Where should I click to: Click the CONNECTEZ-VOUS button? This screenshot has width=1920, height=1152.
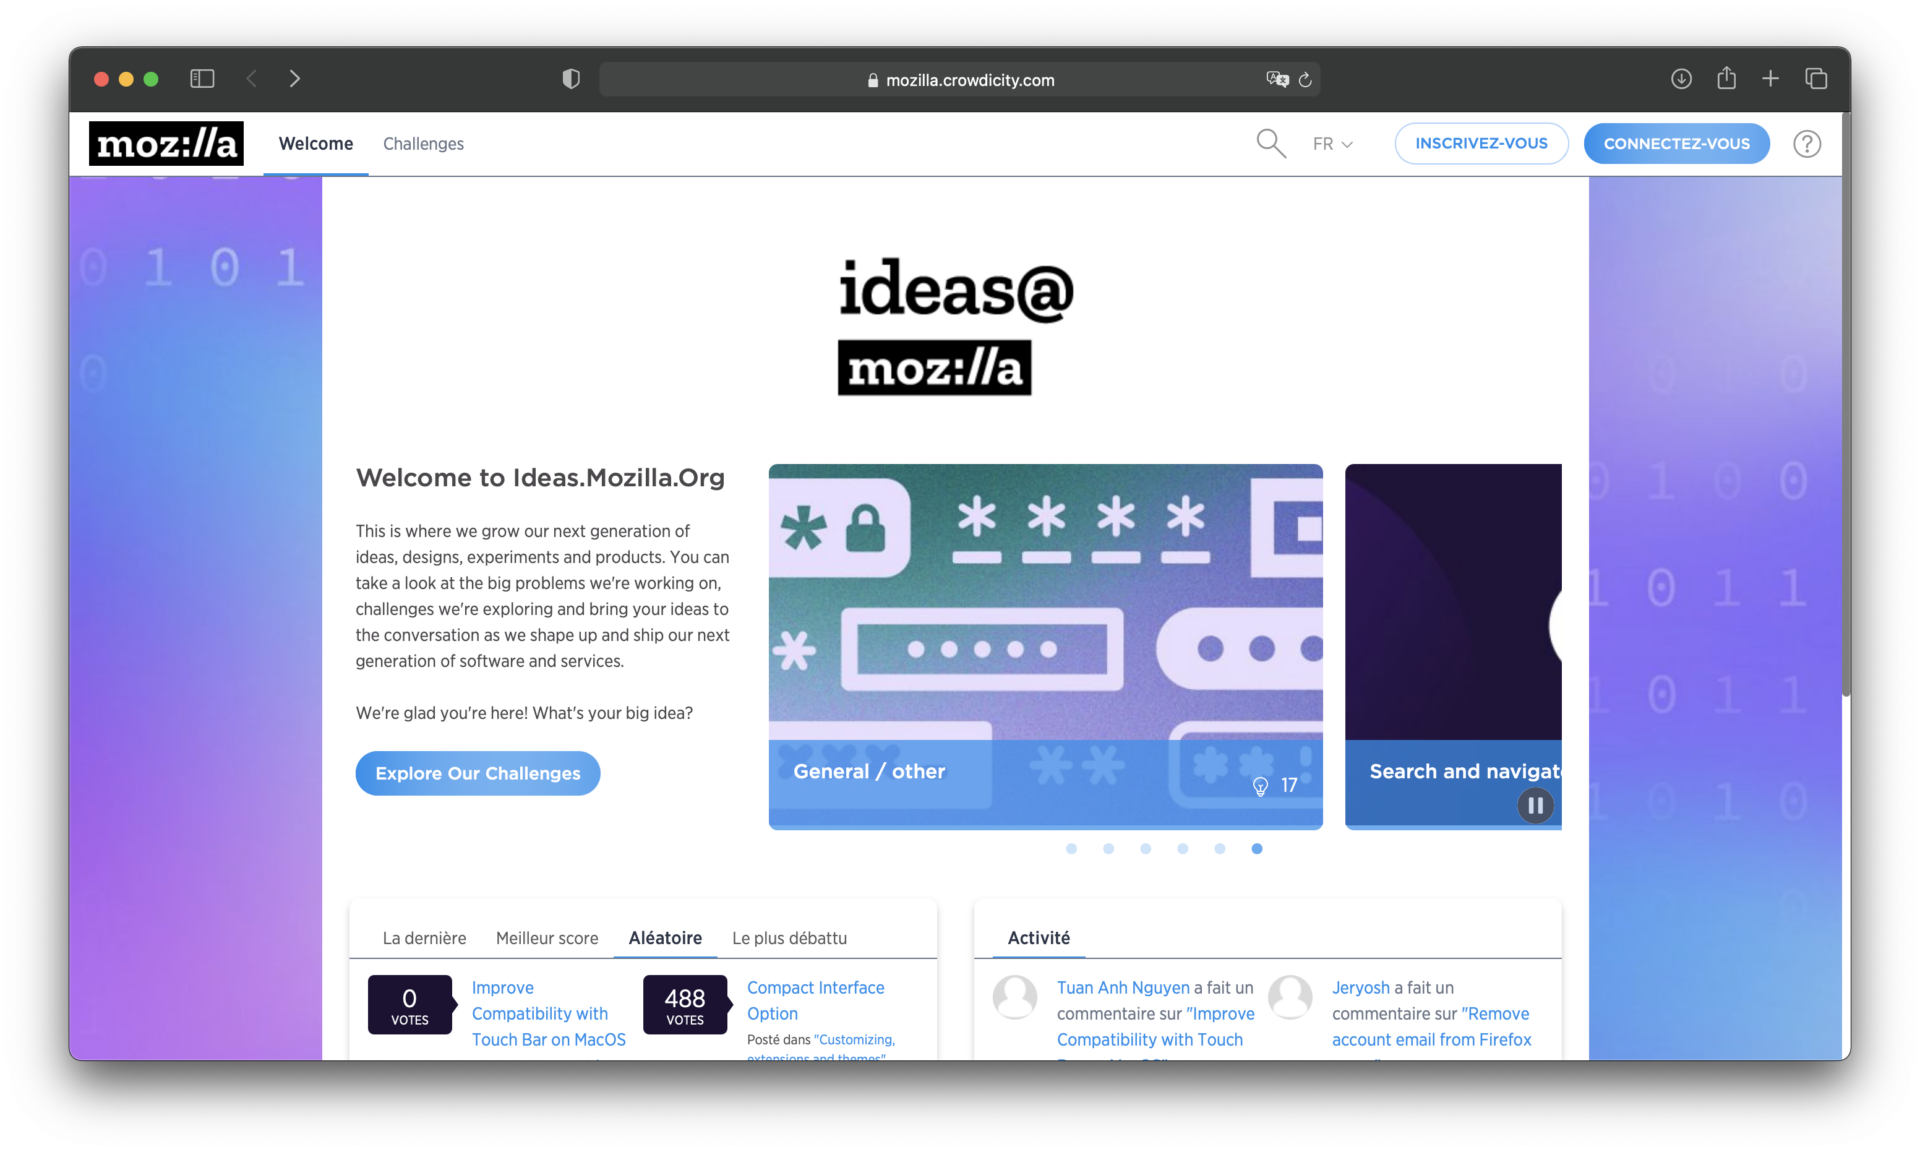(x=1676, y=143)
